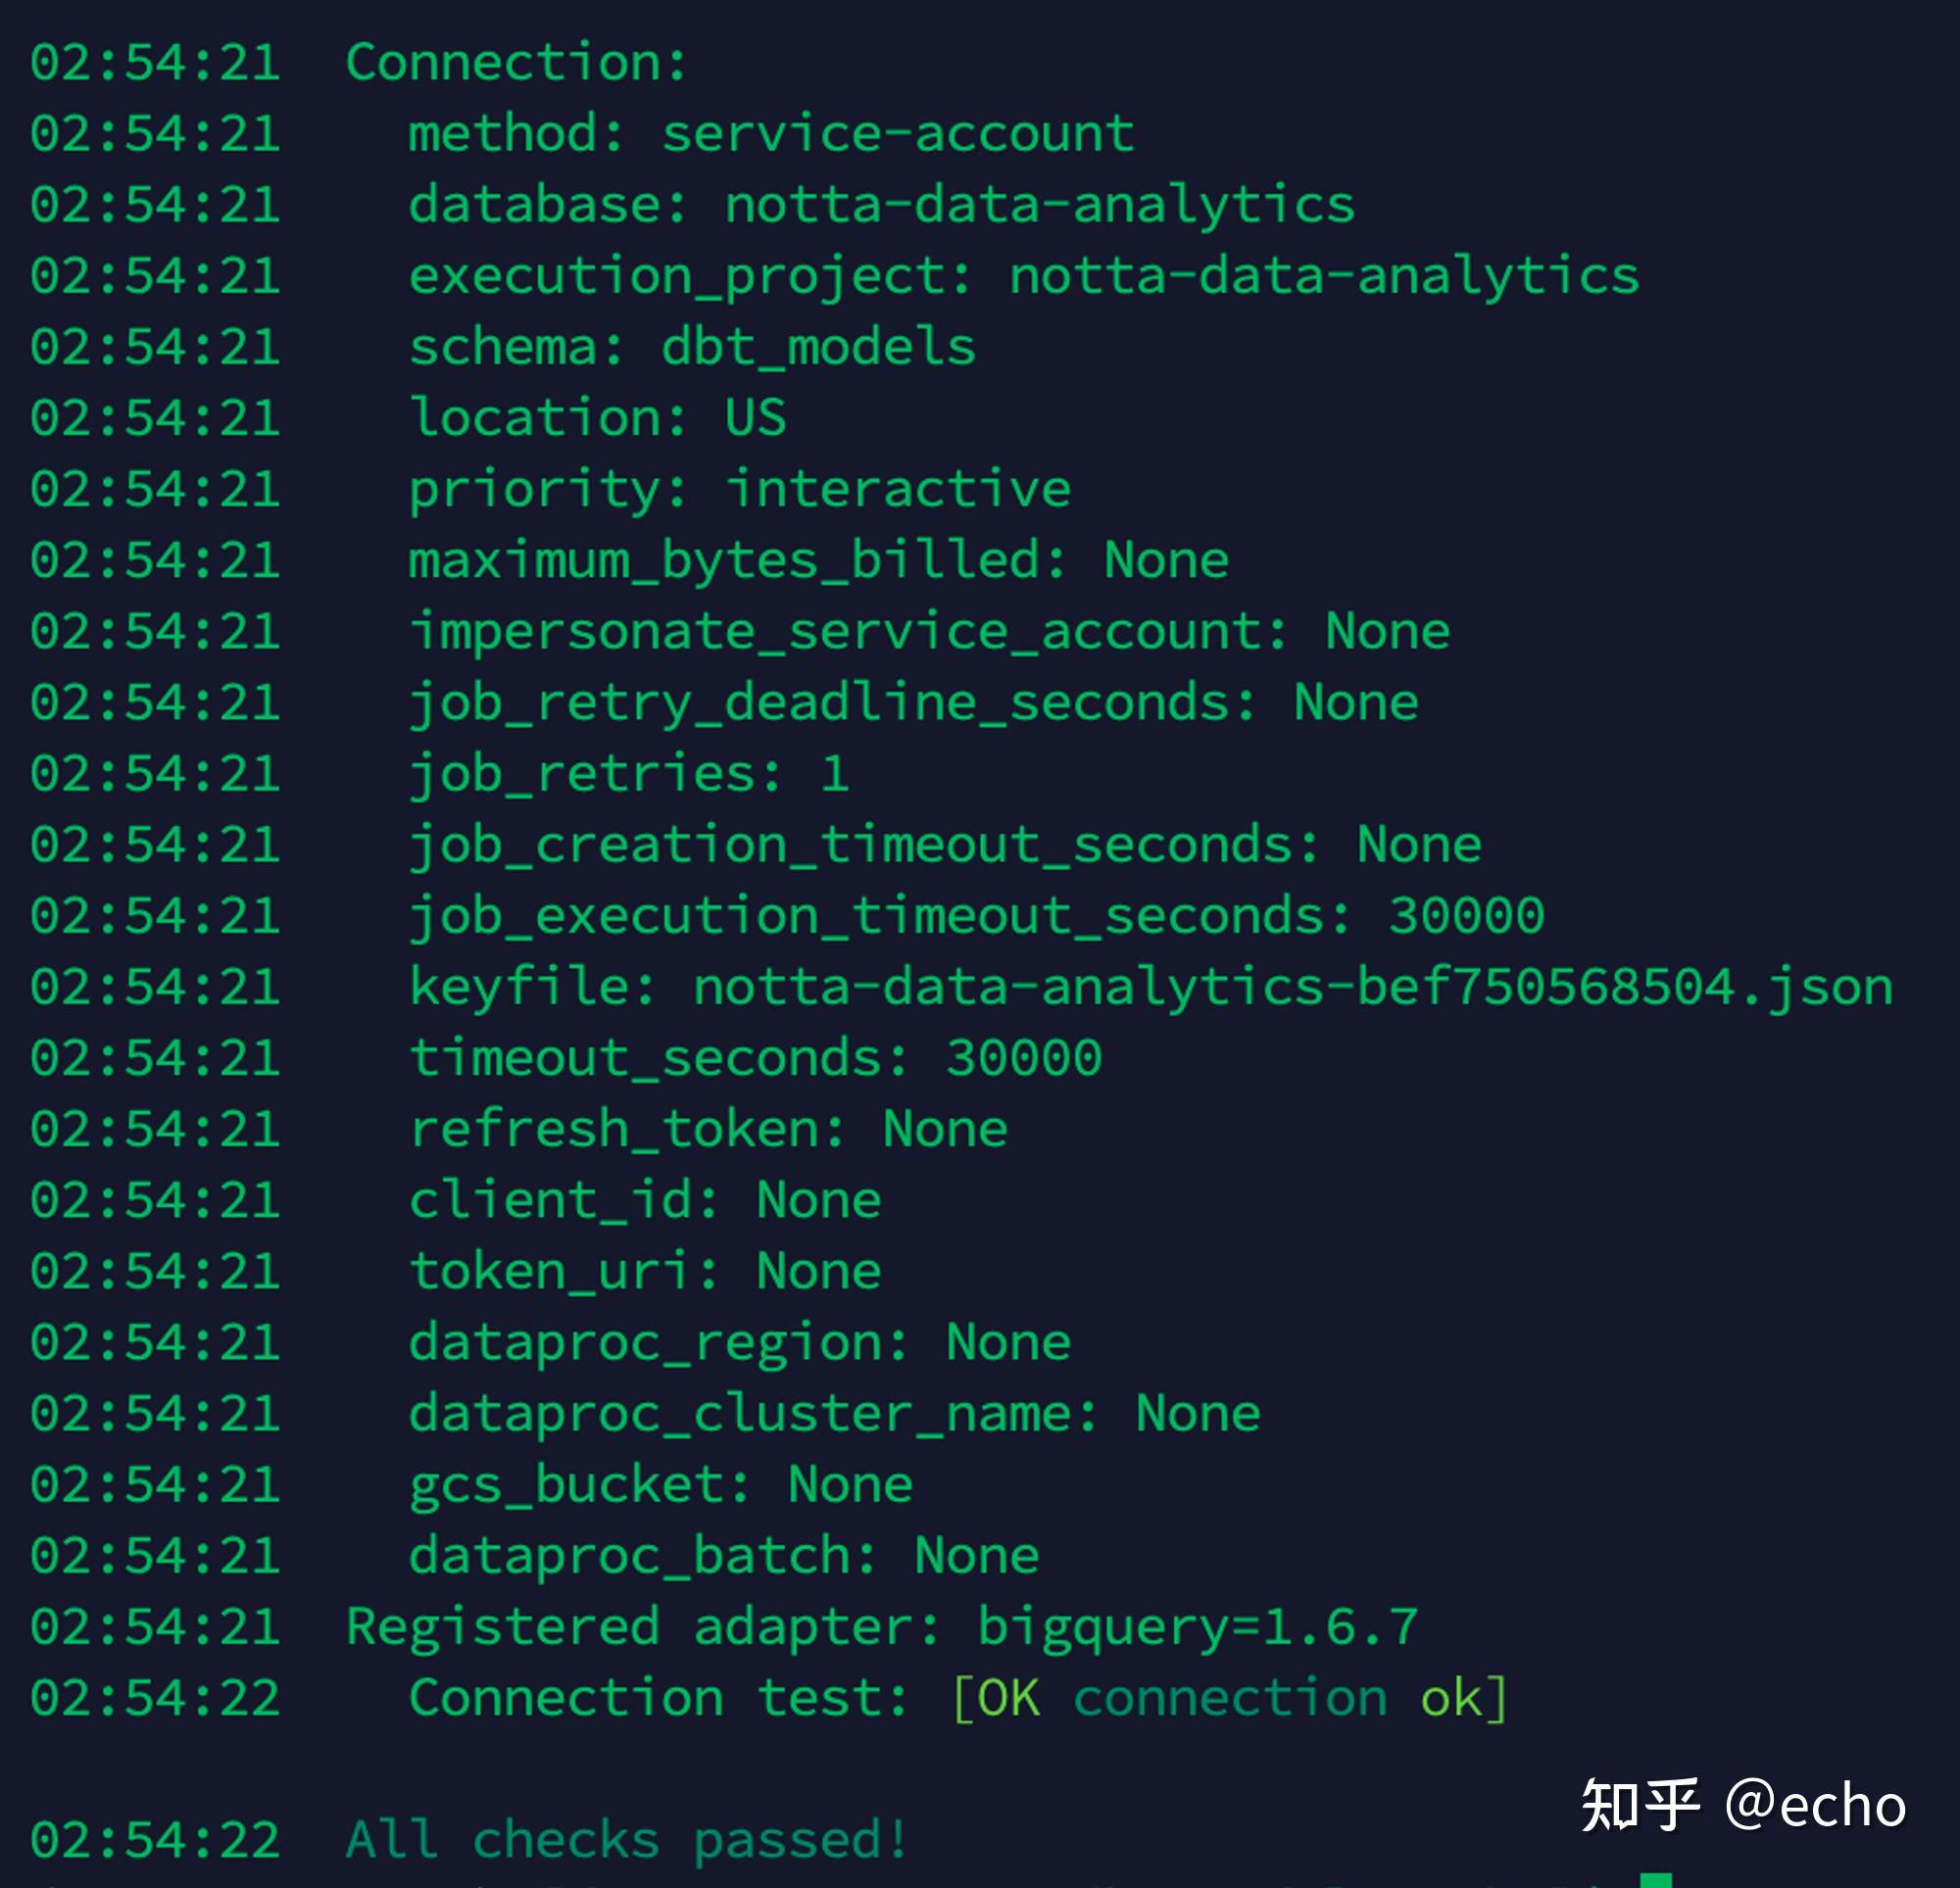Click the "refresh_token: None" line

pos(708,1129)
